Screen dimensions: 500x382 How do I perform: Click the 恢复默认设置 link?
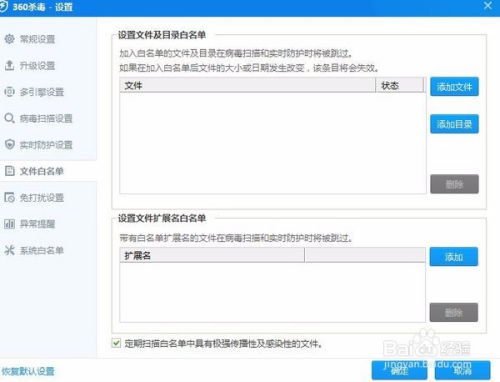click(x=28, y=371)
